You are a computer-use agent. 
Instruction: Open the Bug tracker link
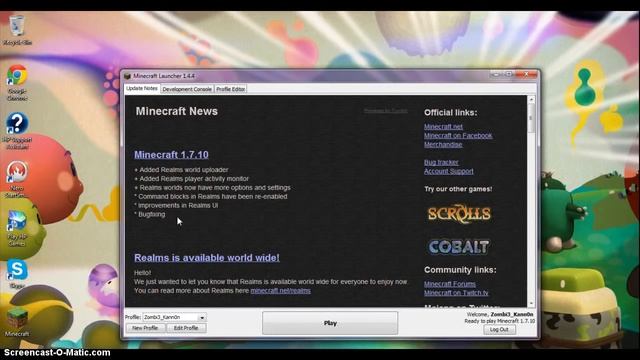tap(441, 162)
